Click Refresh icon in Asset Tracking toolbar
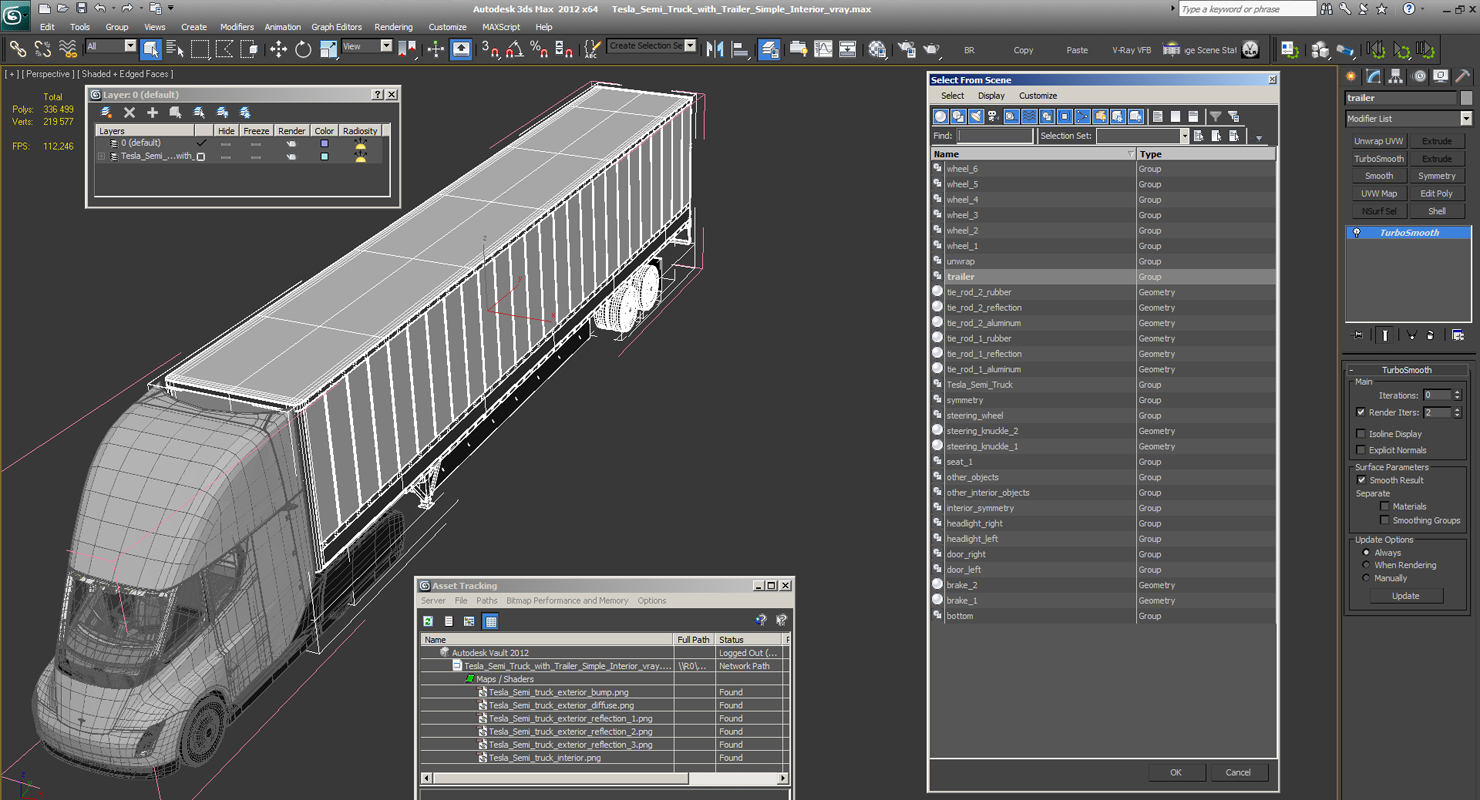The image size is (1480, 800). [428, 621]
